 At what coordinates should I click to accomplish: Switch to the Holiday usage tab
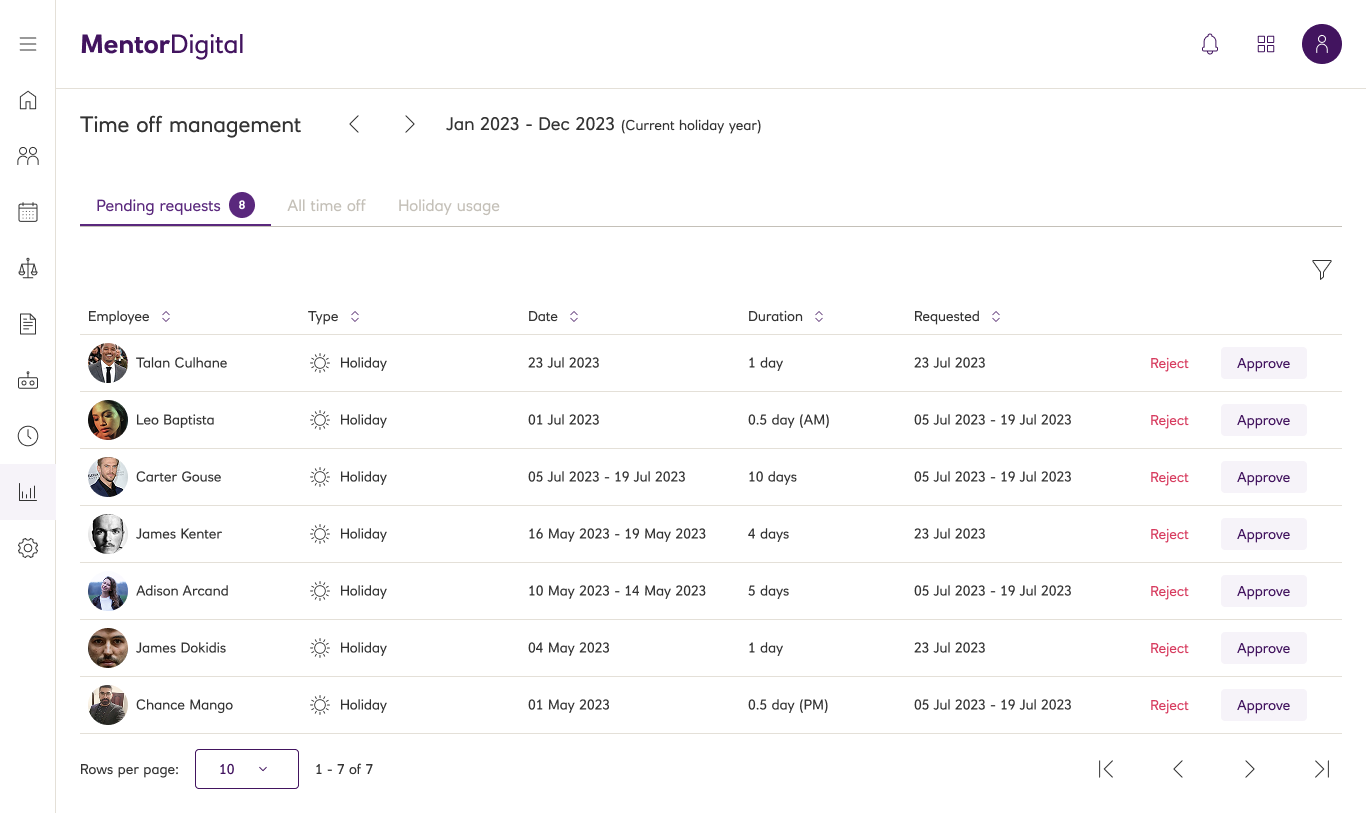coord(449,205)
